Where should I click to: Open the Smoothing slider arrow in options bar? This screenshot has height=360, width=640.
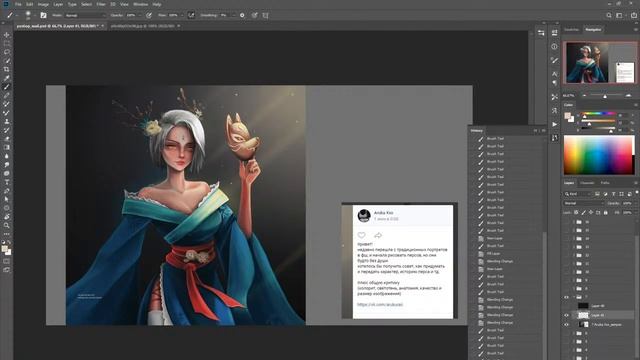pyautogui.click(x=233, y=15)
